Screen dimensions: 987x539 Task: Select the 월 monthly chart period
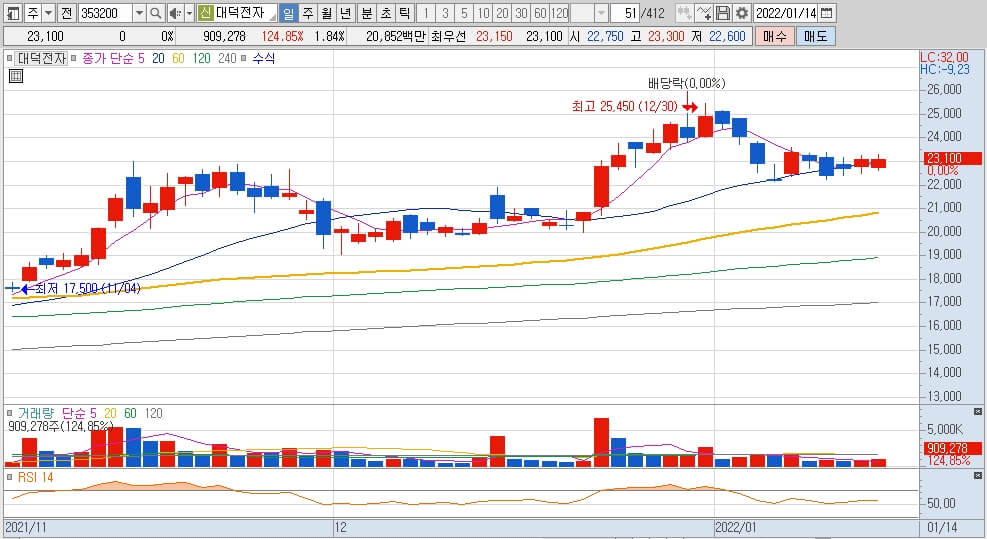tap(327, 13)
